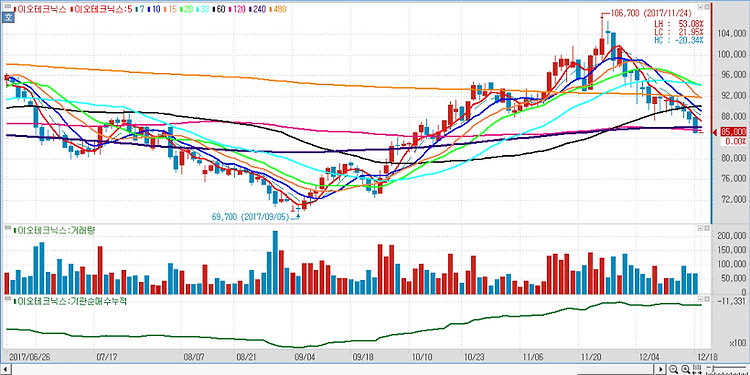Select the 7-day moving average legend
Screen dimensions: 750x375
click(140, 10)
